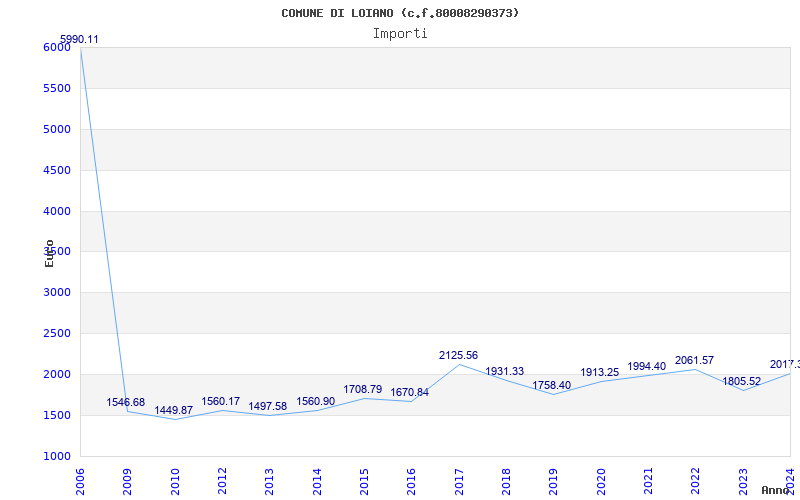Click data label 1931.33
Image resolution: width=800 pixels, height=500 pixels.
(x=505, y=371)
